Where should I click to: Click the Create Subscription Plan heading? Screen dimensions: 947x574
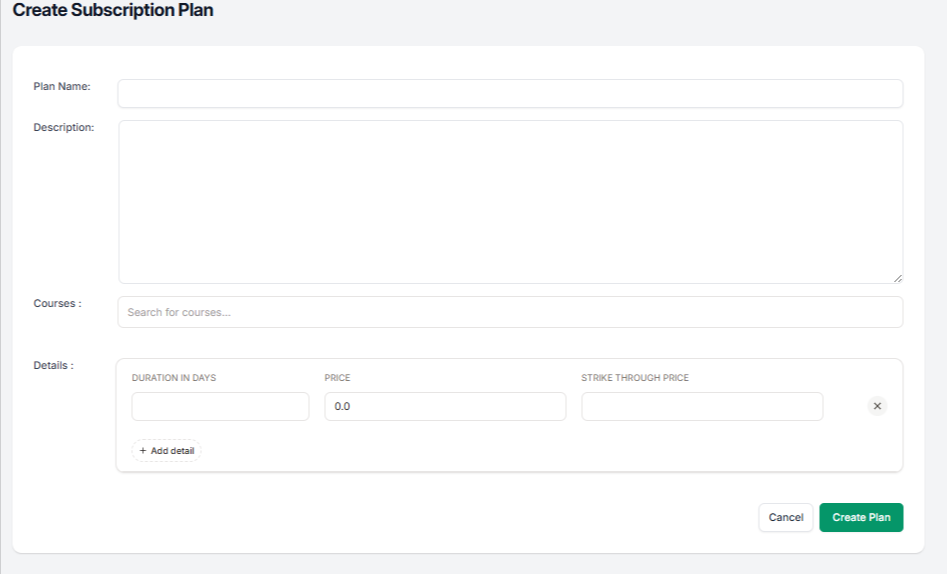click(x=113, y=11)
